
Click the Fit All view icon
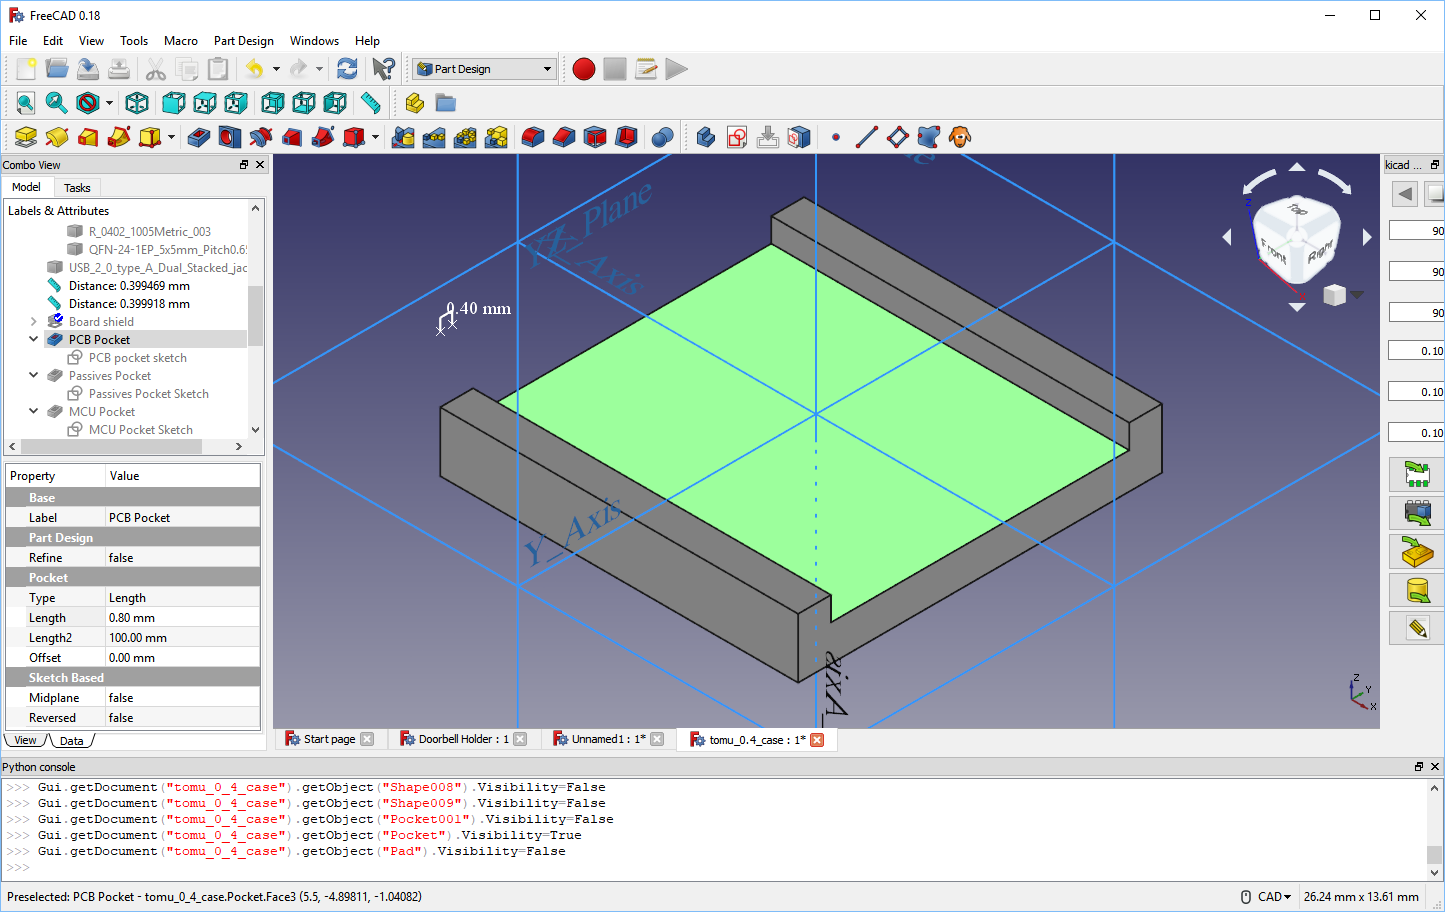pyautogui.click(x=25, y=103)
